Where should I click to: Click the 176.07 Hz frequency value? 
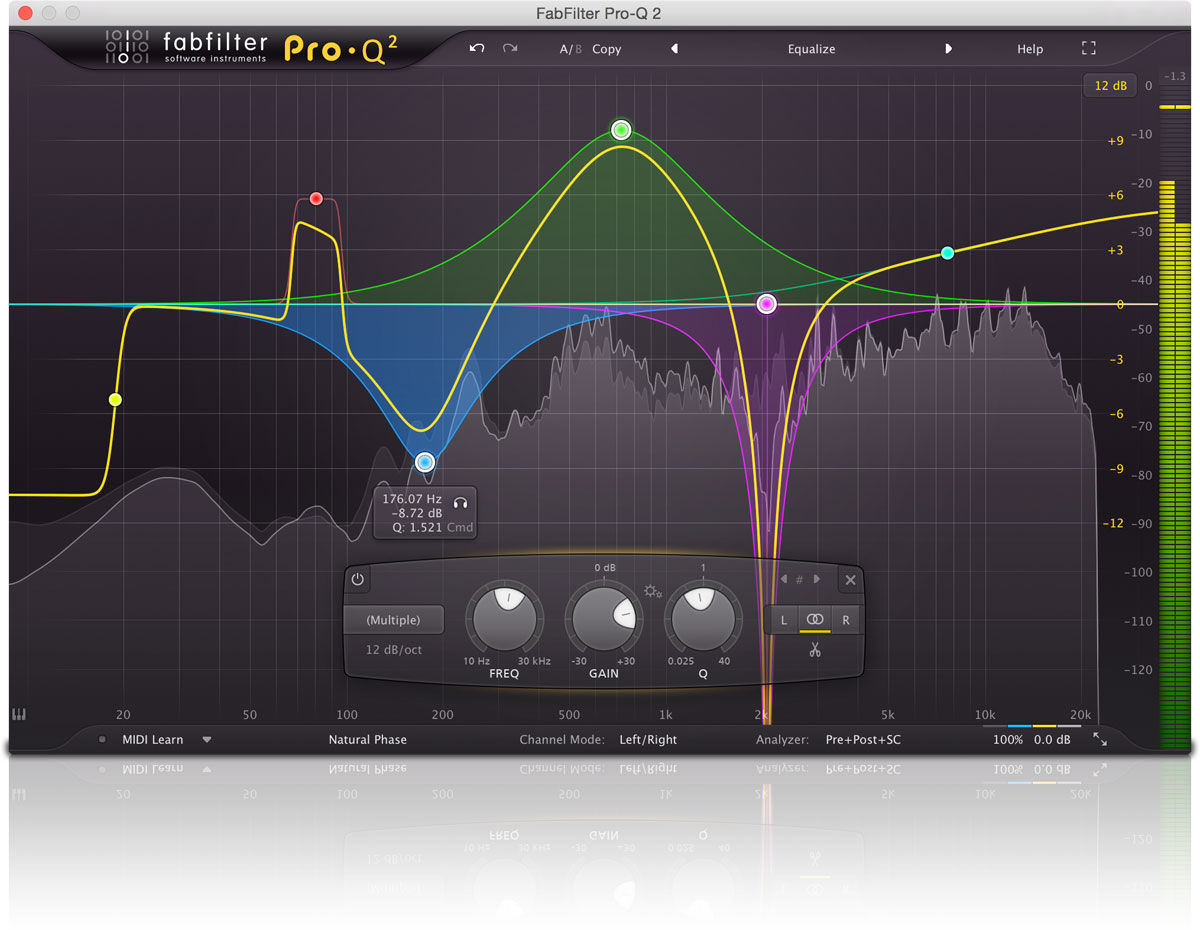point(411,498)
